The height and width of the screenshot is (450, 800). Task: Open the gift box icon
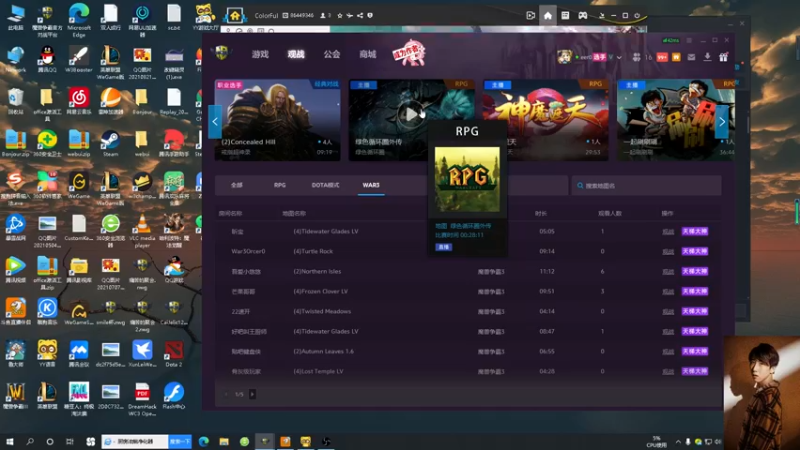pos(723,57)
